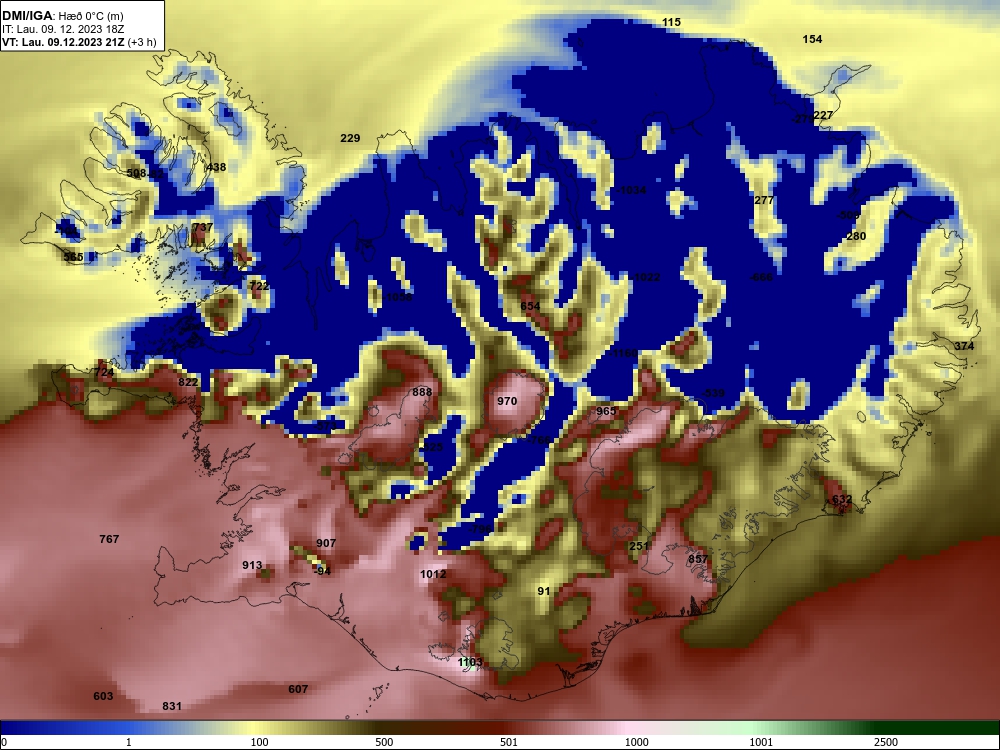Click the map value 913
This screenshot has height=750, width=1000.
click(252, 566)
